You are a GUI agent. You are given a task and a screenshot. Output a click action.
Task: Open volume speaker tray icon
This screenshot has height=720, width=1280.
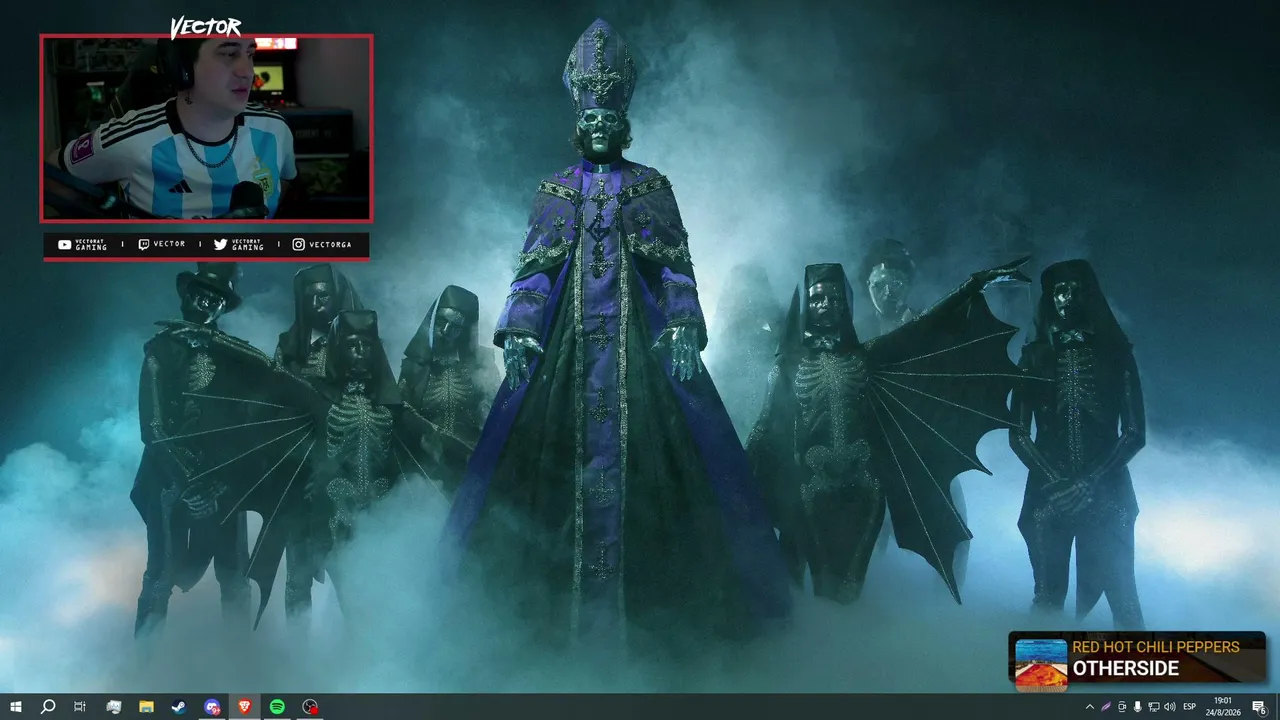1170,707
